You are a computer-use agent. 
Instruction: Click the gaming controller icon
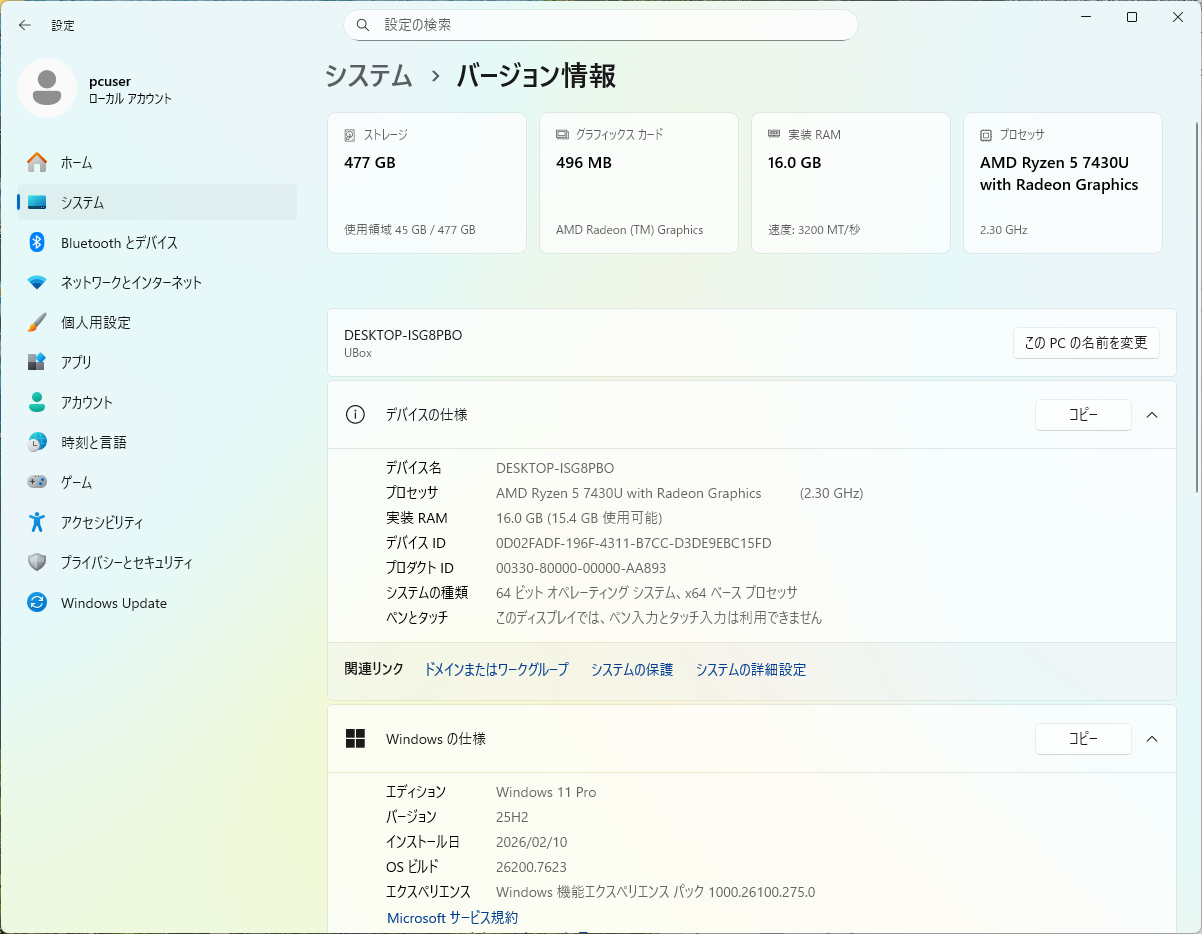click(37, 482)
